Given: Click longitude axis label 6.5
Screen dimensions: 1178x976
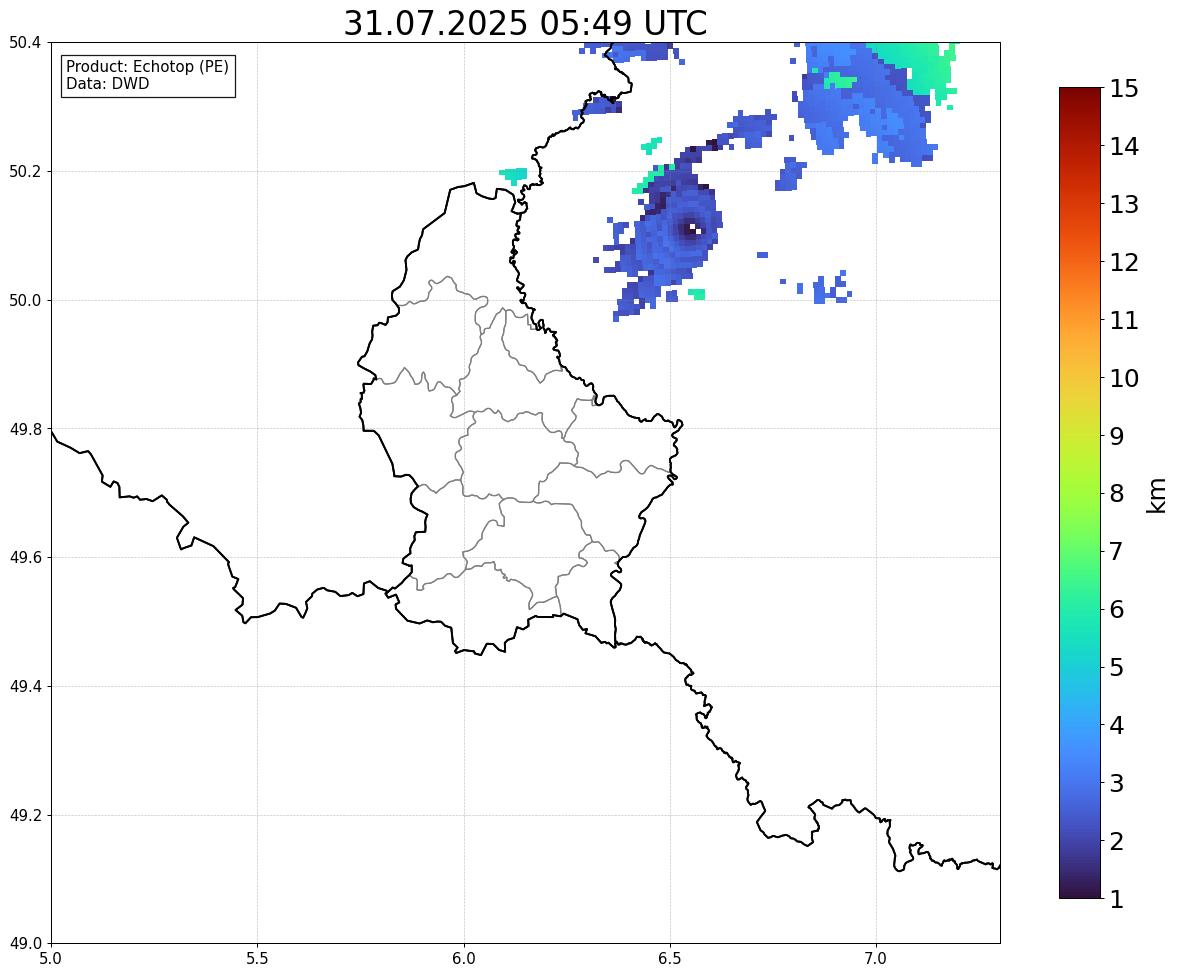Looking at the screenshot, I should (x=670, y=959).
